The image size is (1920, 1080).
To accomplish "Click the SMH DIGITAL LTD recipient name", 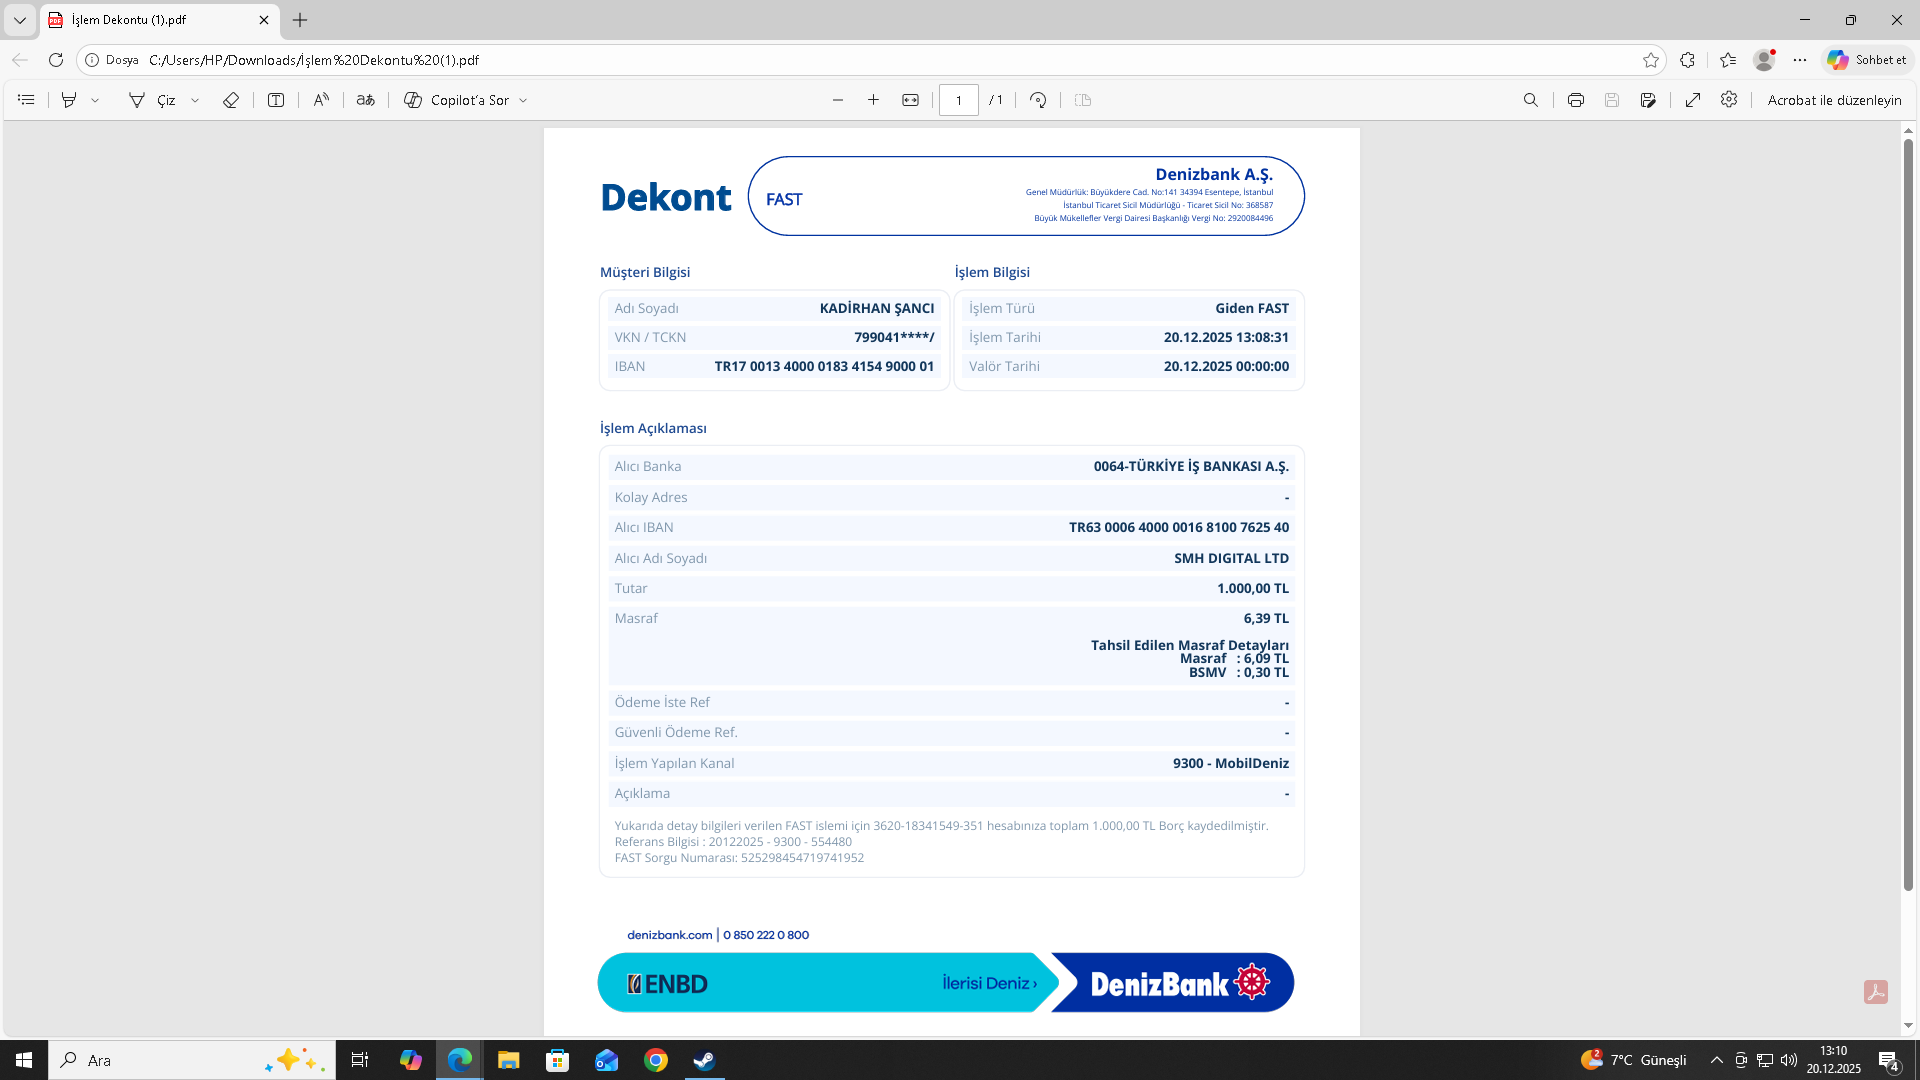I will pyautogui.click(x=1232, y=558).
